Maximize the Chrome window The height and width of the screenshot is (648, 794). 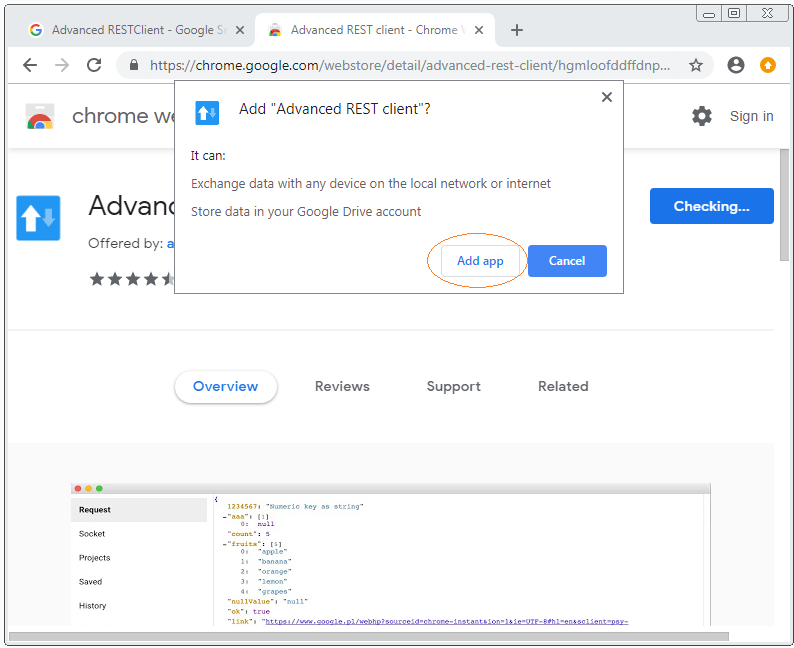point(734,14)
